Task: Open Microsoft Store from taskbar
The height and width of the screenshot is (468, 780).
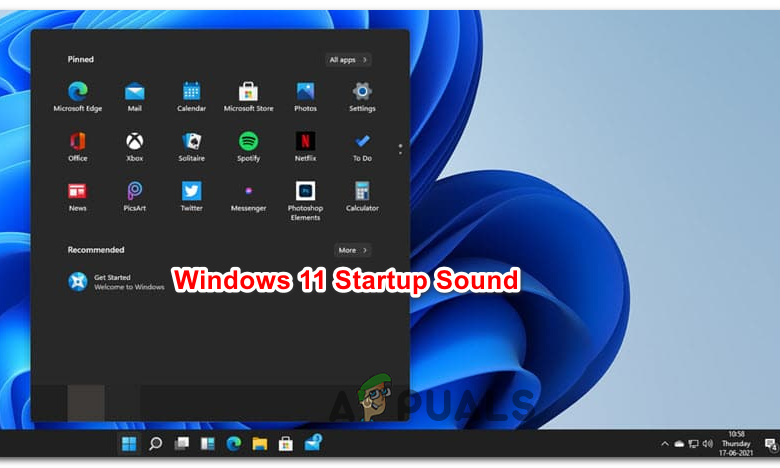Action: (286, 443)
